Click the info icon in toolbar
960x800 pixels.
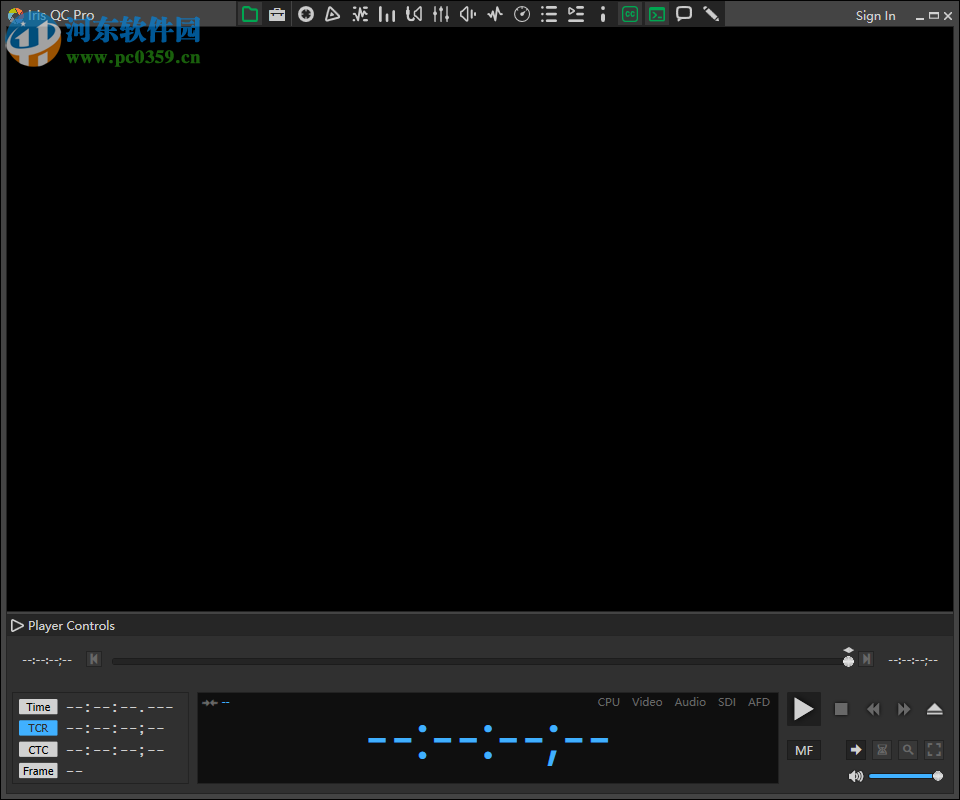point(602,14)
